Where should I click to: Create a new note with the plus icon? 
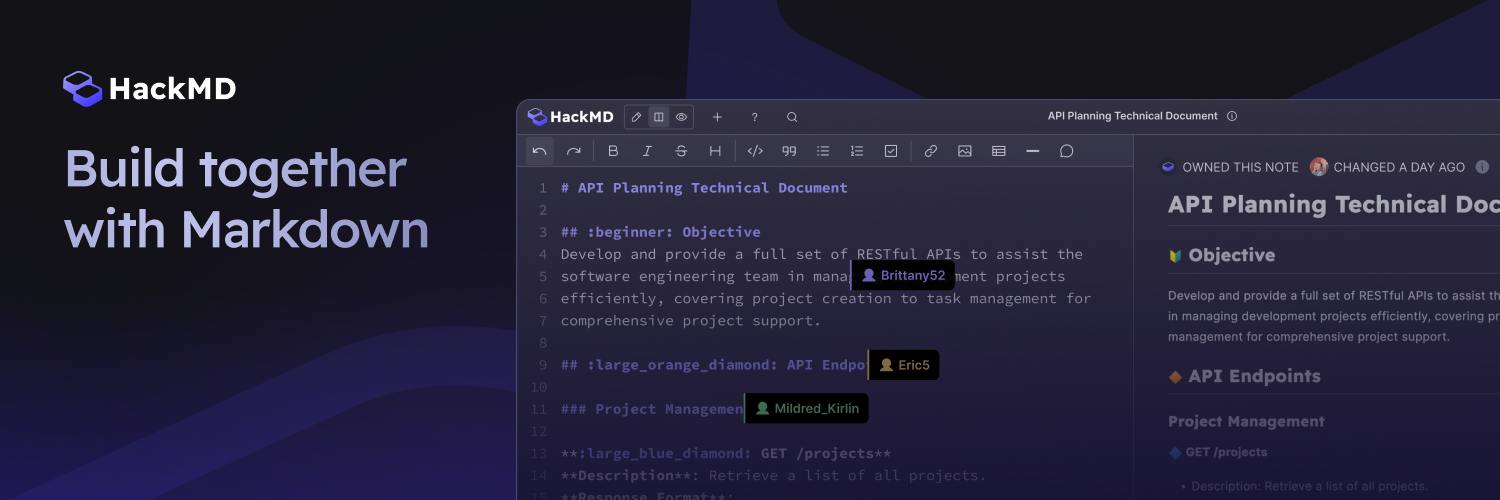(717, 117)
